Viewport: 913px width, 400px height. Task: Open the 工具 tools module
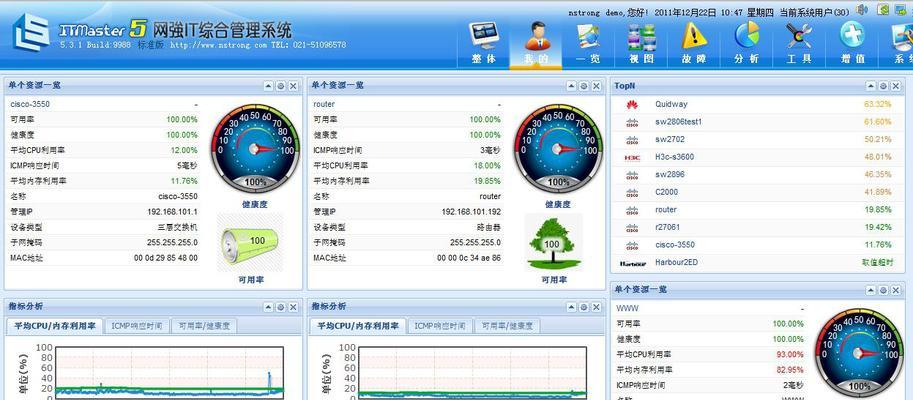click(799, 44)
